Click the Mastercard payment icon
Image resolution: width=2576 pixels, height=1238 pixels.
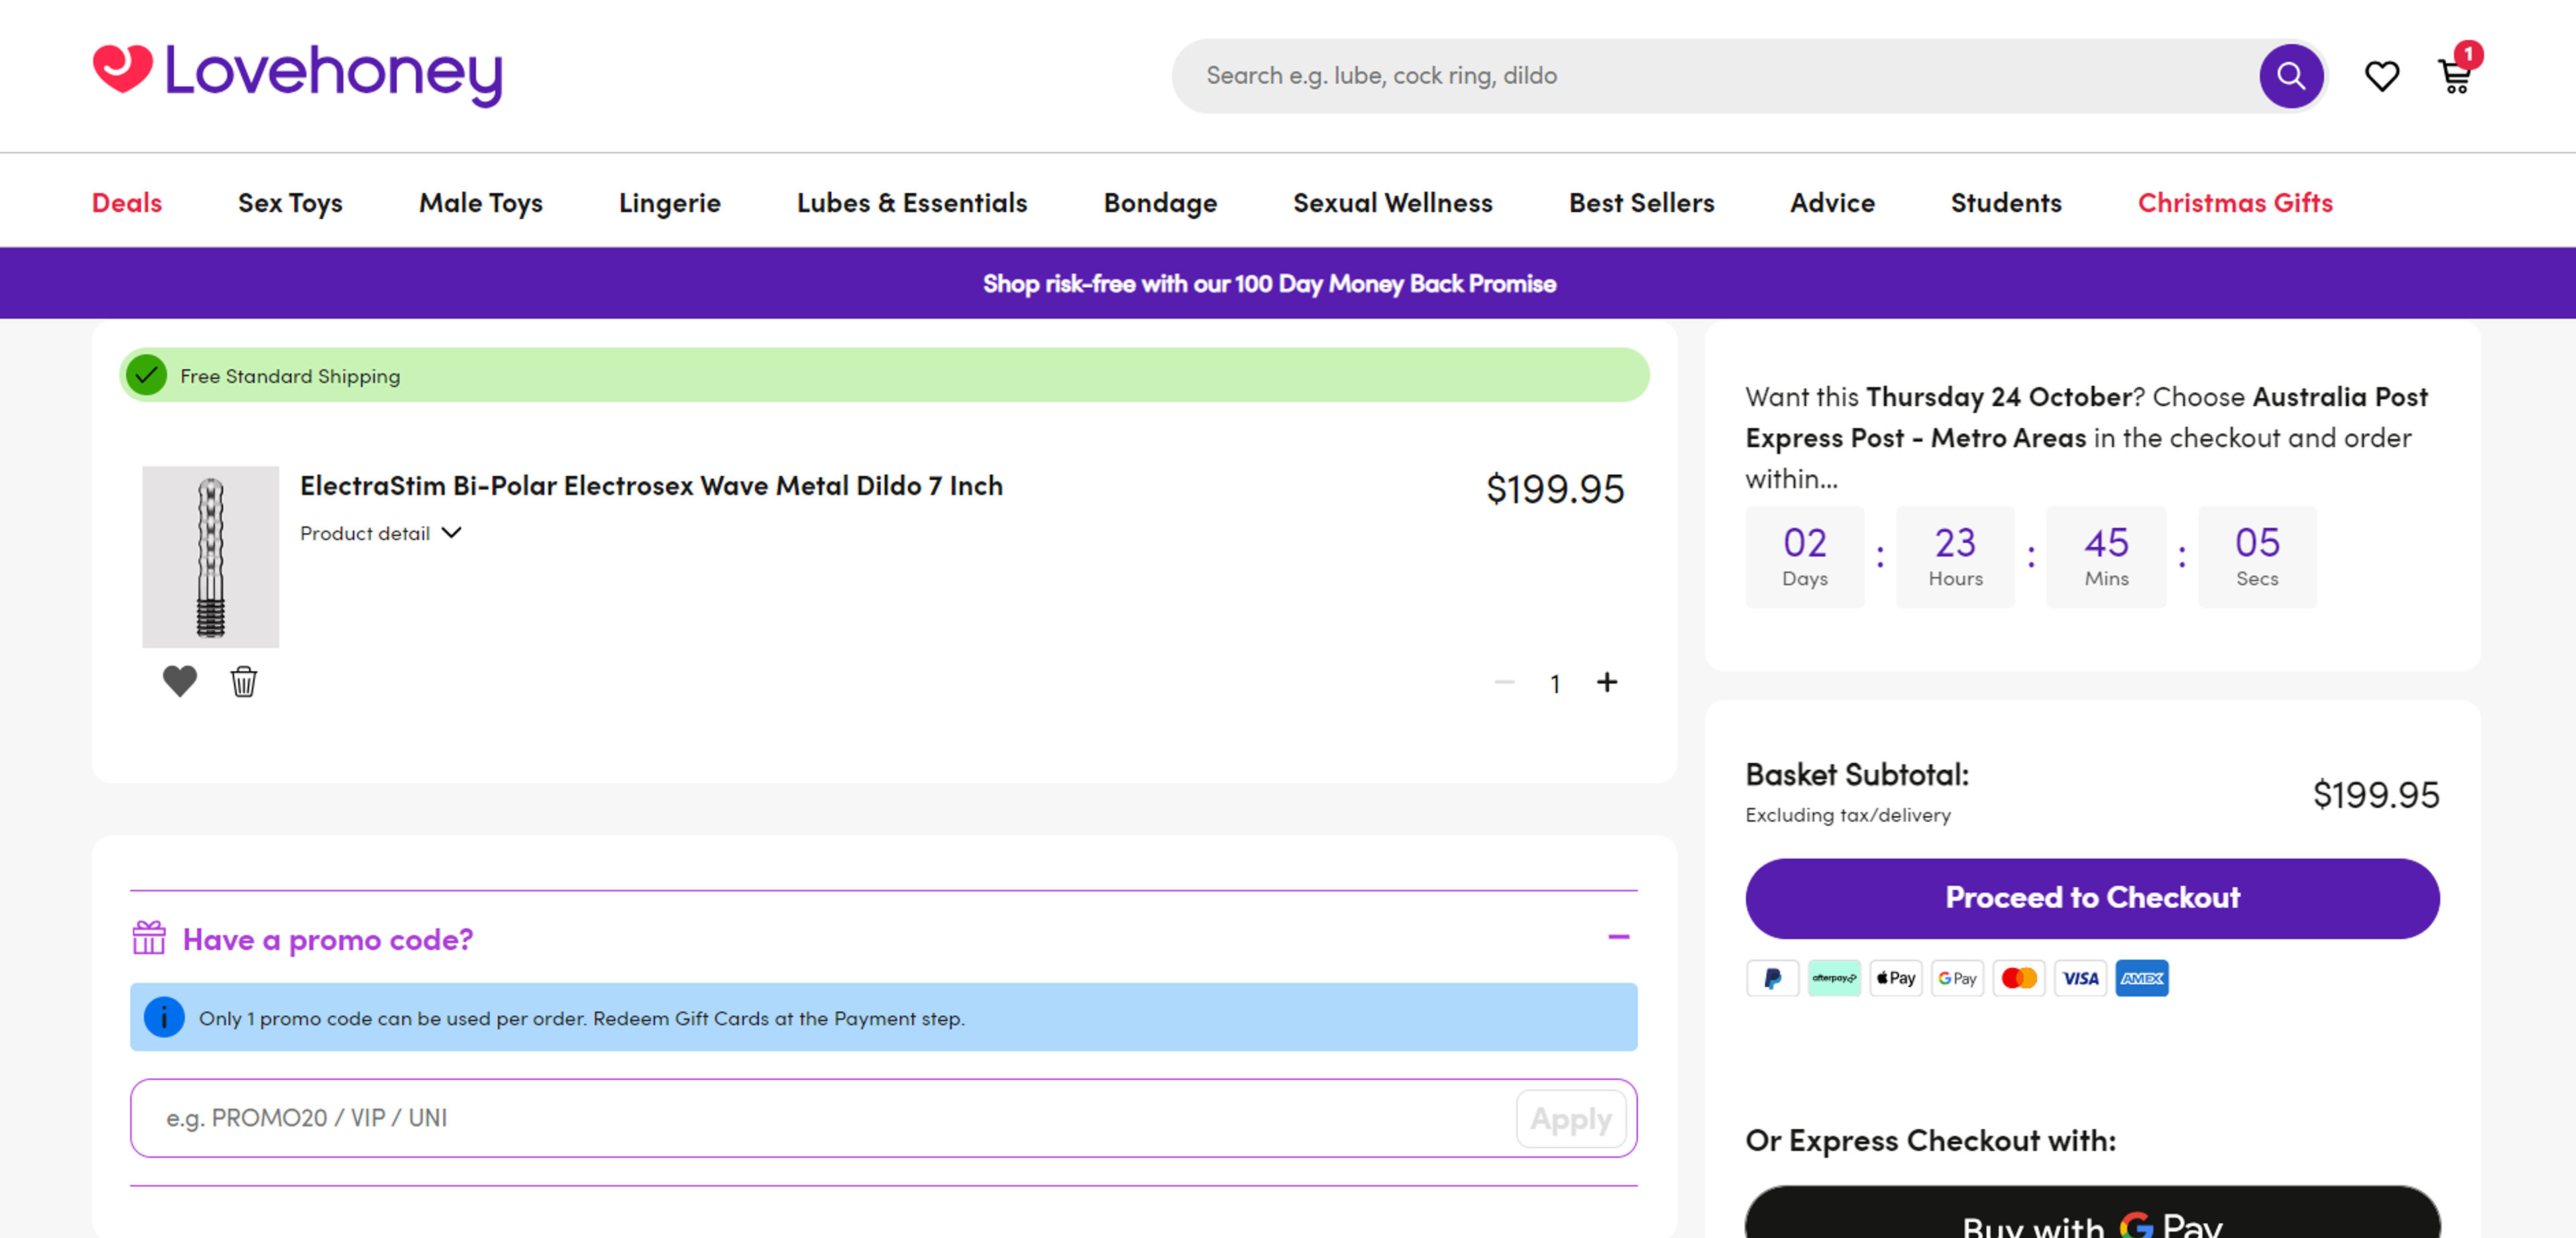2018,978
